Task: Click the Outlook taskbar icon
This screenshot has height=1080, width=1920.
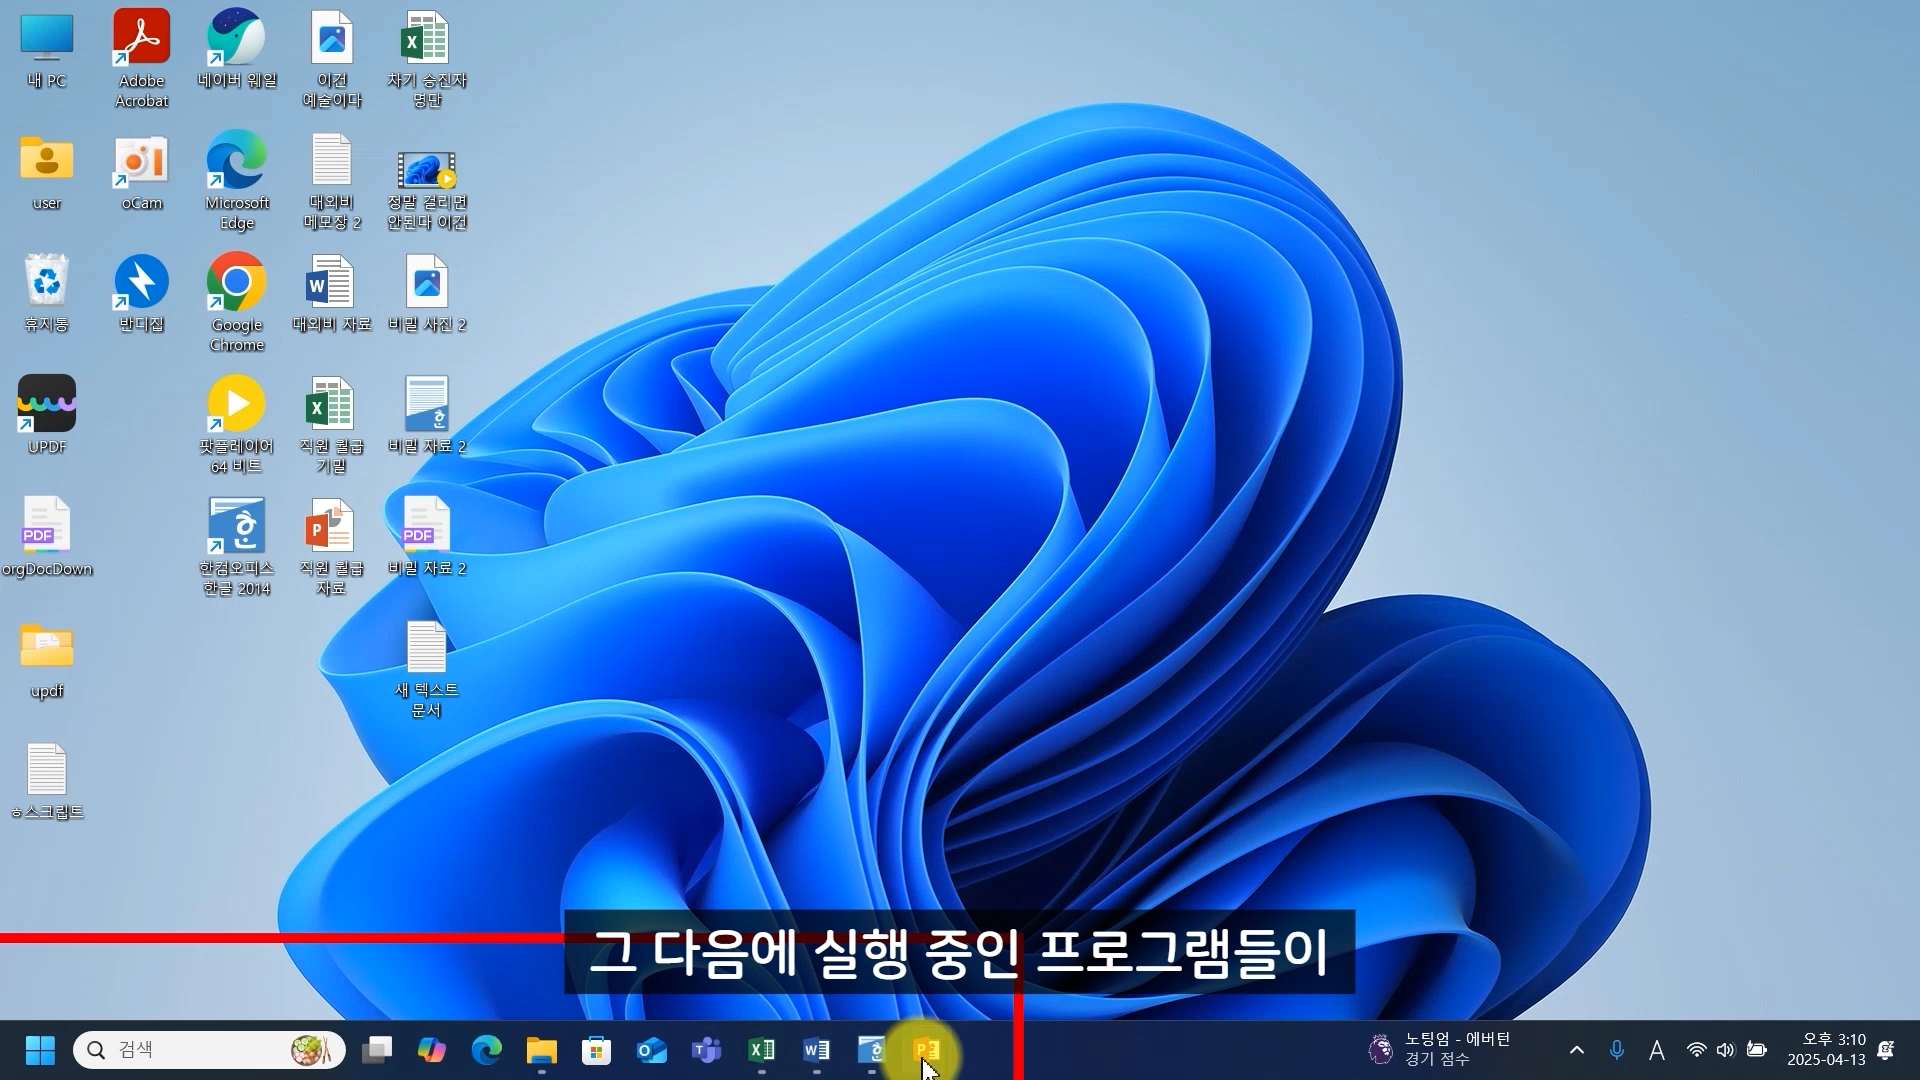Action: 651,1050
